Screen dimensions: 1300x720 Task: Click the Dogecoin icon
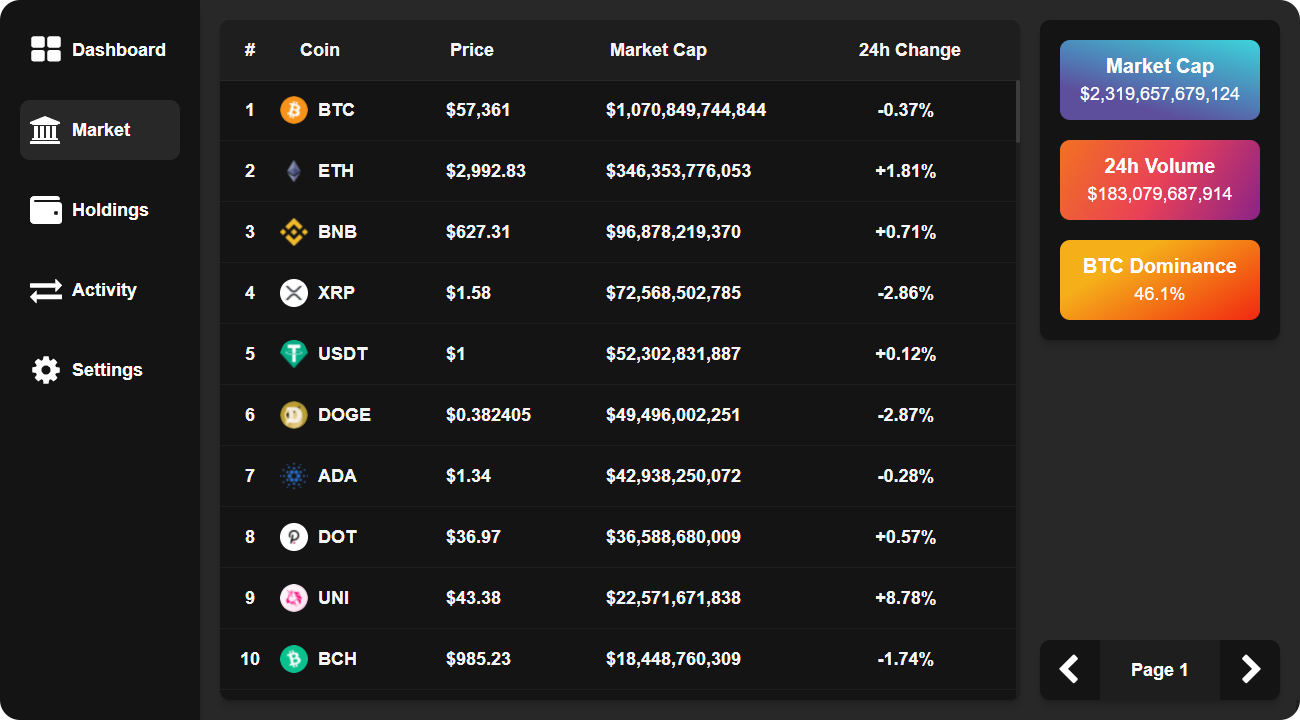click(294, 415)
